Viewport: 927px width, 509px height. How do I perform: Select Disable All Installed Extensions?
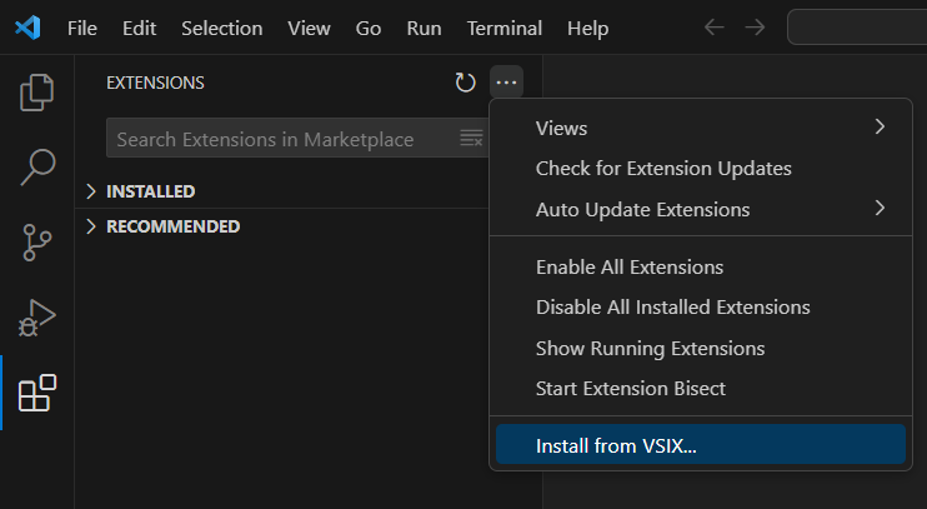(x=672, y=307)
